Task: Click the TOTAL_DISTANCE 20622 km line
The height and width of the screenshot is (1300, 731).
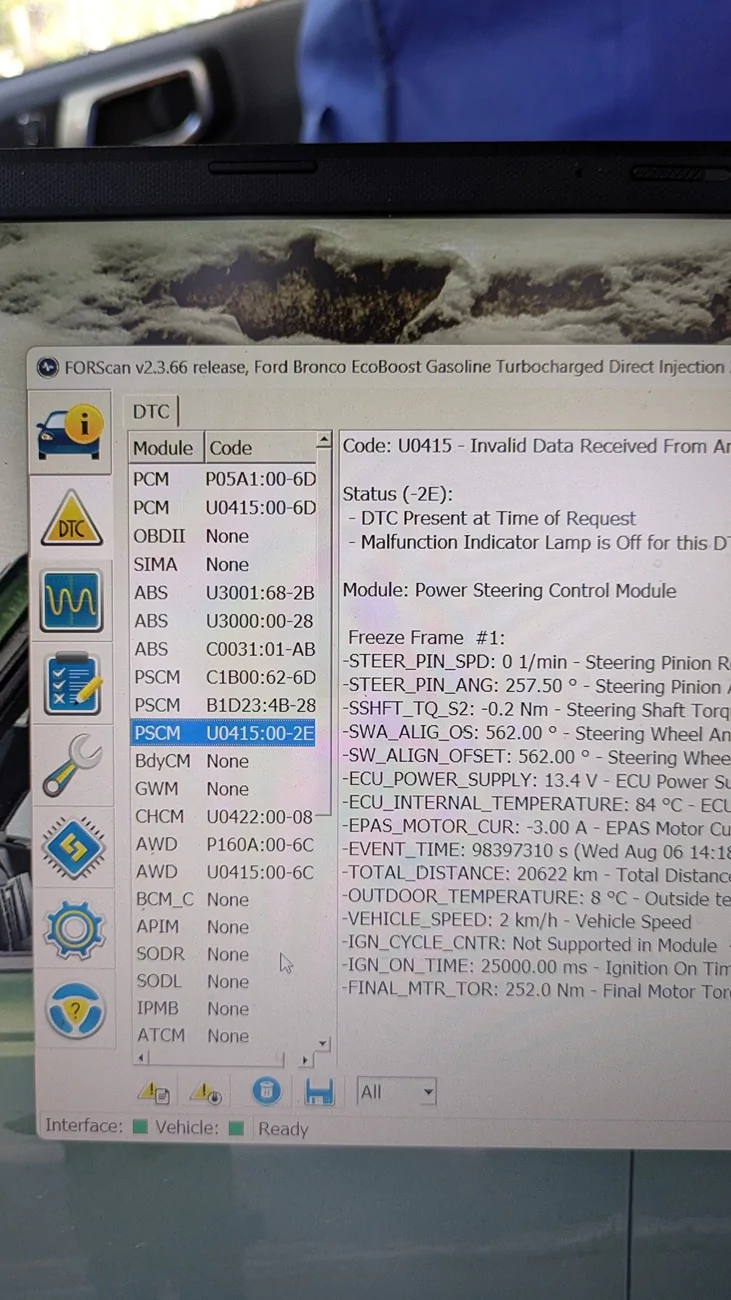Action: point(536,874)
